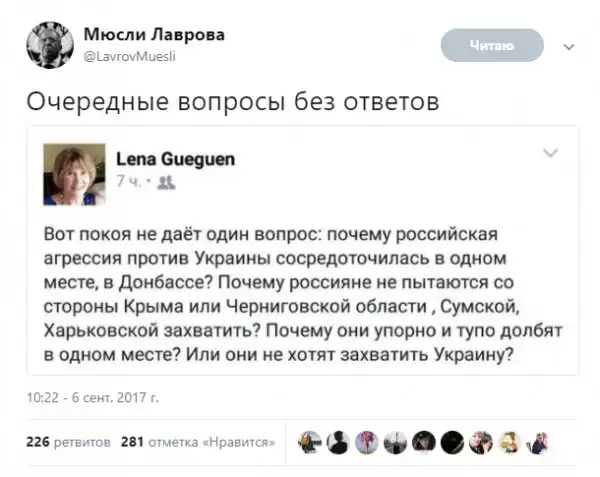The image size is (600, 477).
Task: Click the tweet timestamp 10:22 - 6 сент. 2017
Action: tap(91, 396)
